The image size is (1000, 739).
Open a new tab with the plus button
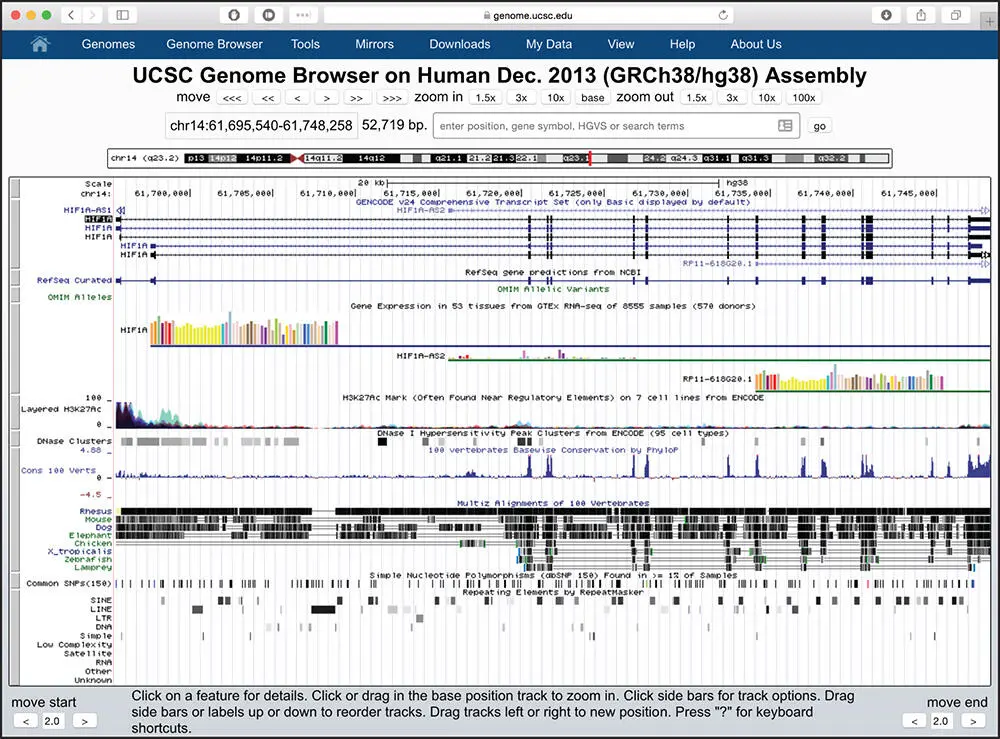(989, 21)
